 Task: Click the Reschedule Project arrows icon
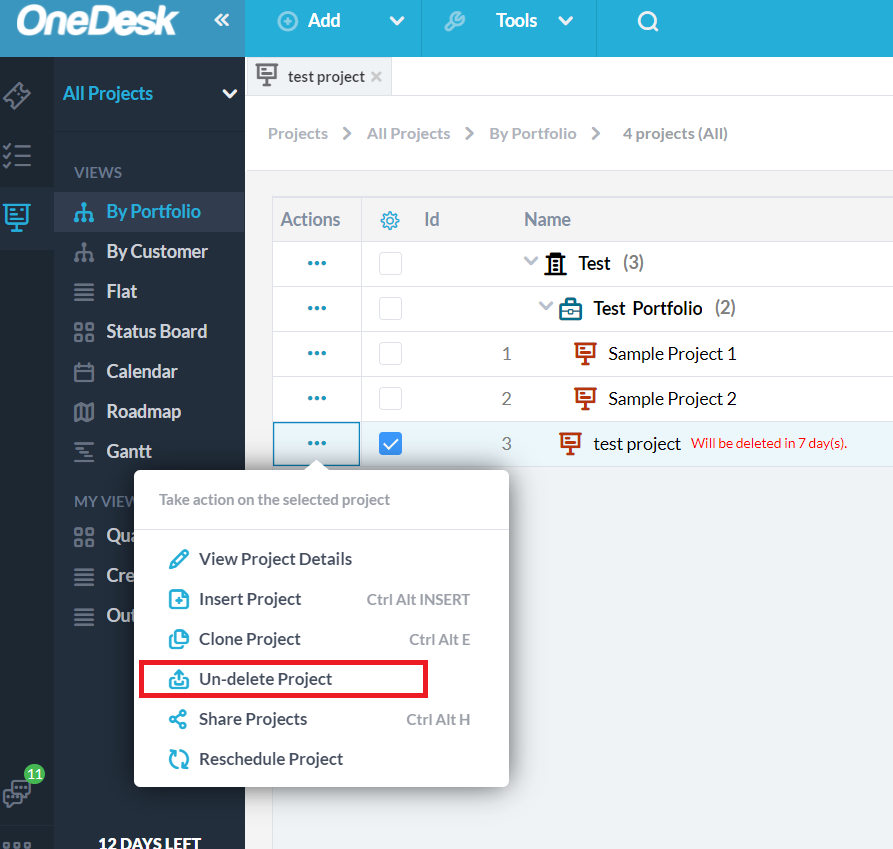tap(179, 759)
